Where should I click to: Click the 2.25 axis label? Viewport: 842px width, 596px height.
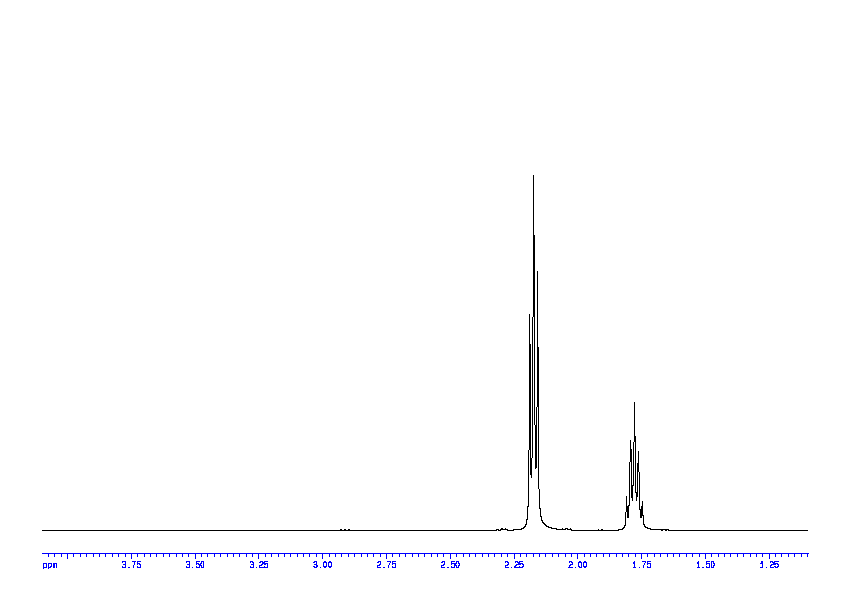[x=514, y=565]
